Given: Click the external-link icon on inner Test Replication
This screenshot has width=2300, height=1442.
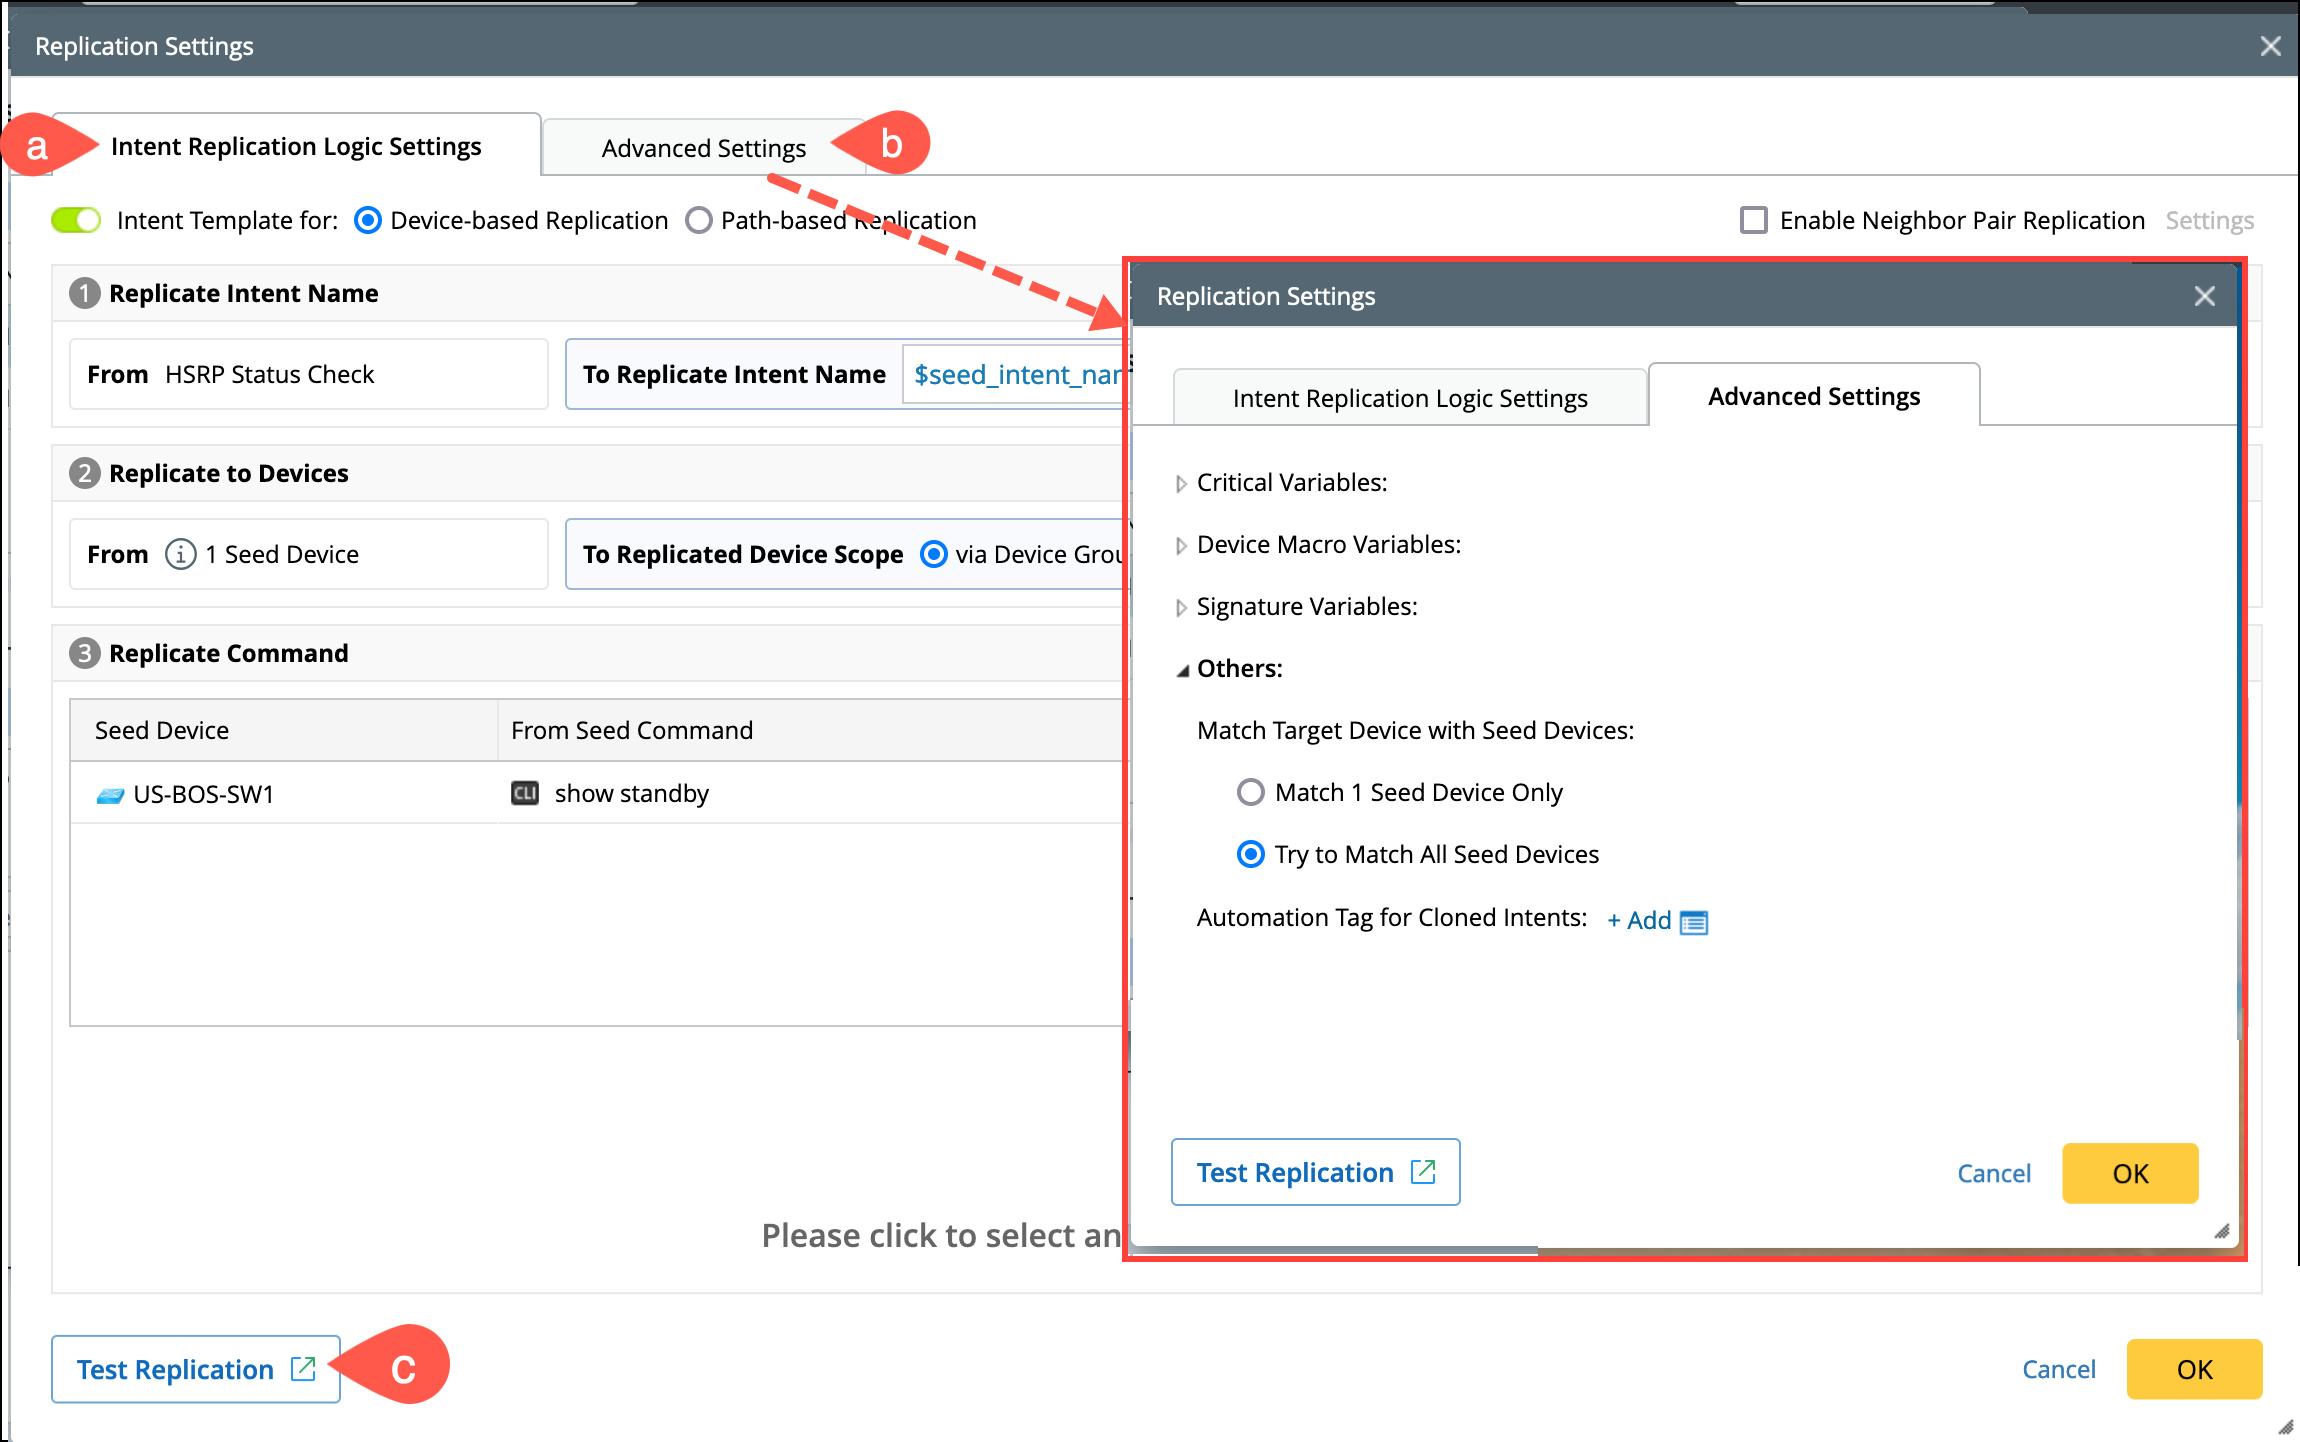Looking at the screenshot, I should pyautogui.click(x=1423, y=1171).
